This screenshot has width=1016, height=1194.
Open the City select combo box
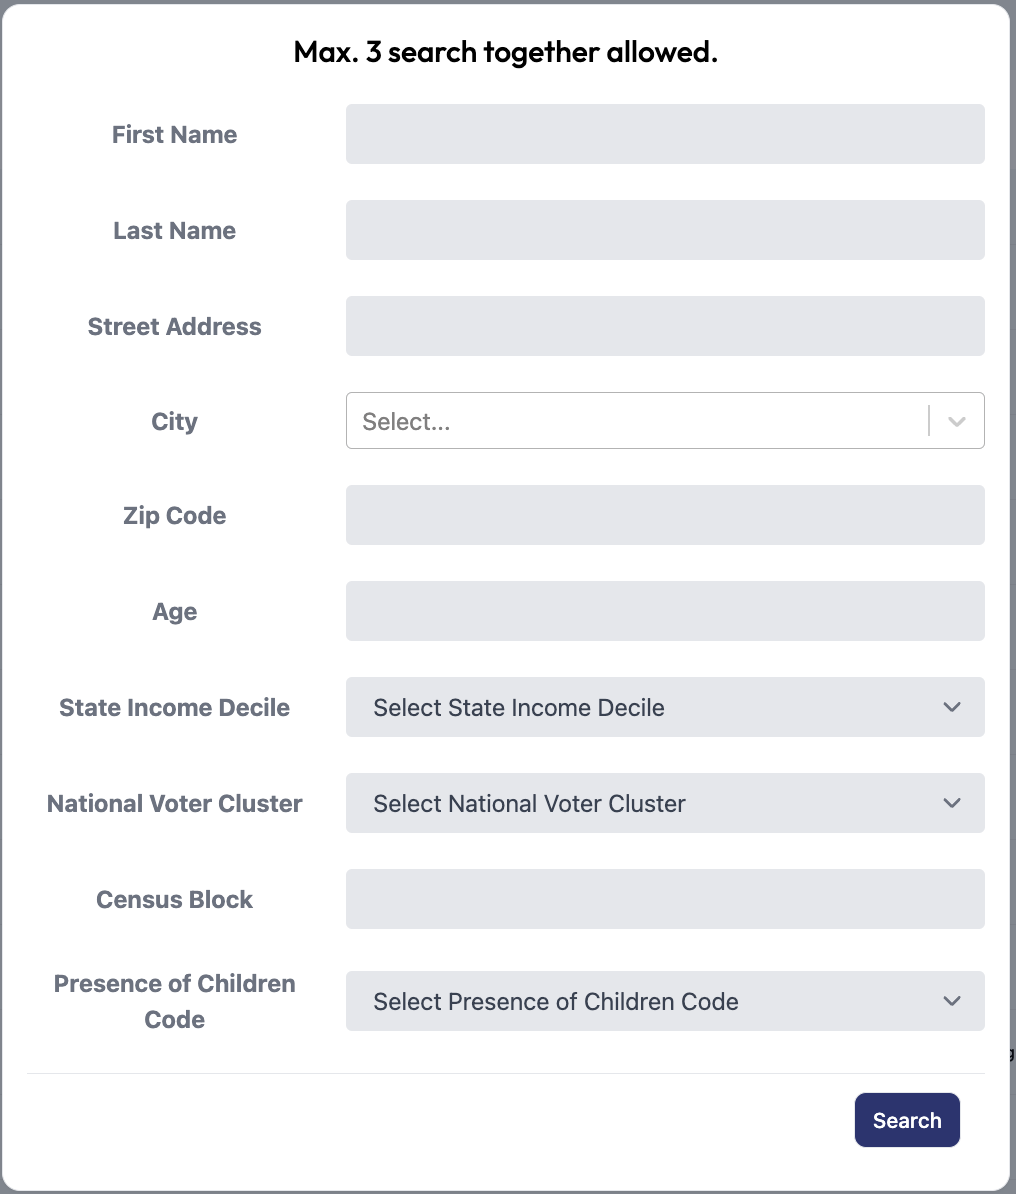point(665,420)
